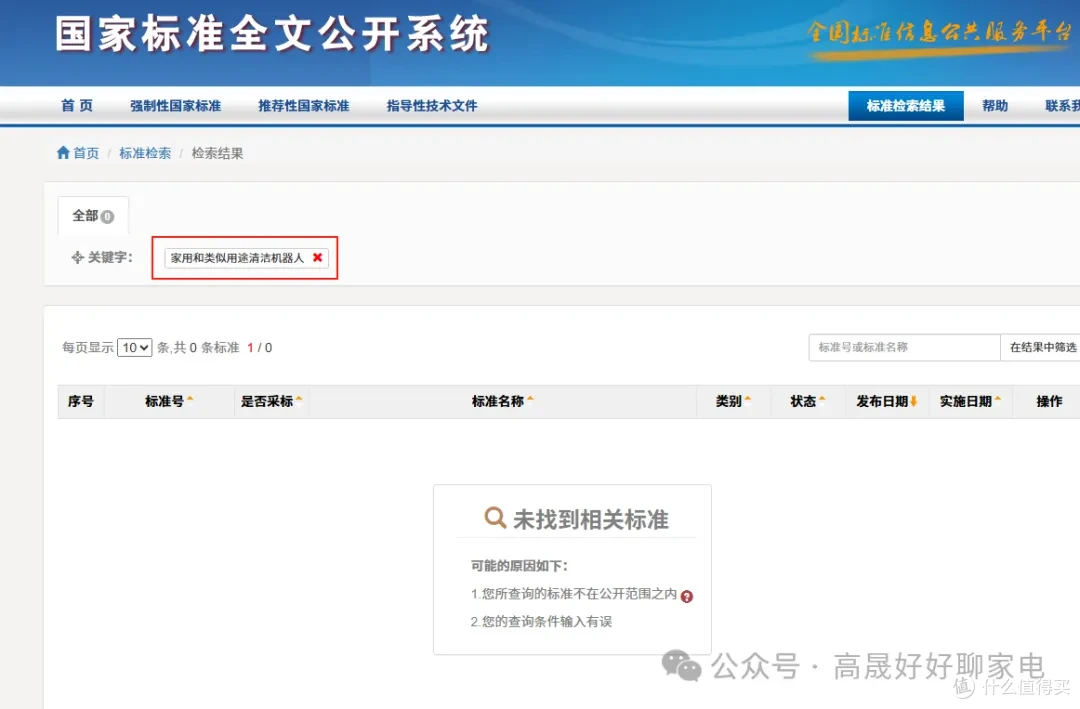
Task: Select the 标准检索结果 tab
Action: [x=906, y=105]
